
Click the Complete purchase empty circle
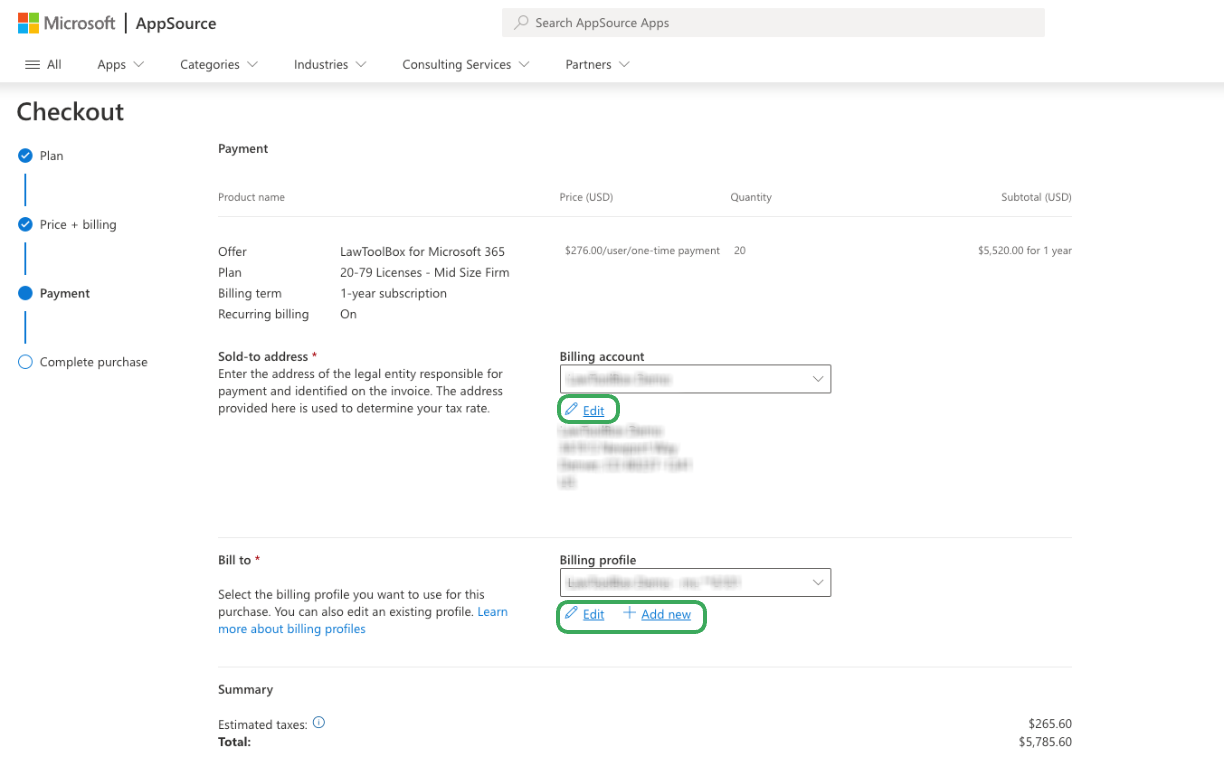(26, 362)
